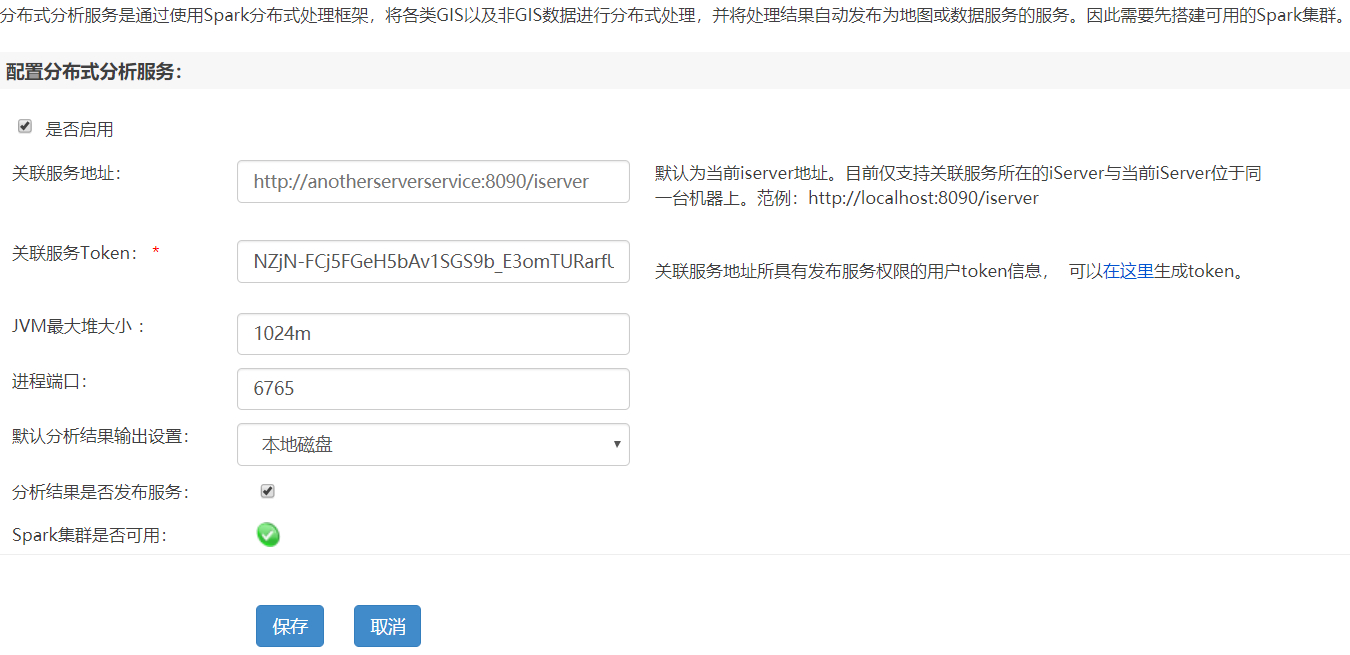The height and width of the screenshot is (655, 1350).
Task: Click the 默认分析结果输出设置 label
Action: (100, 436)
